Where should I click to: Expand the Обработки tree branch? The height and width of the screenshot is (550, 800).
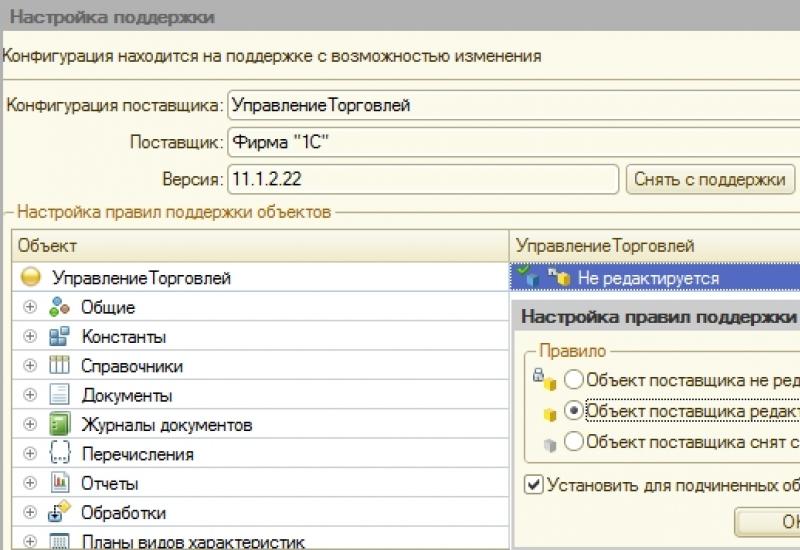(29, 513)
